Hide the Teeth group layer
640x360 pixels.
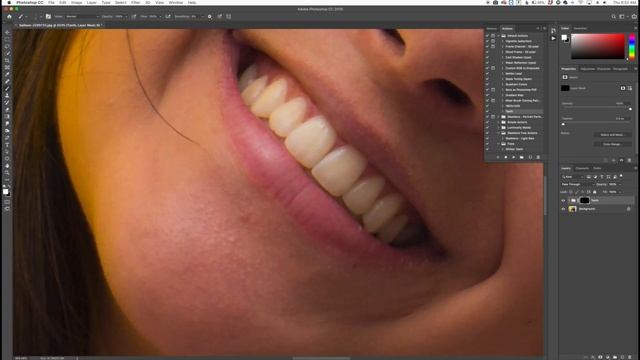563,200
